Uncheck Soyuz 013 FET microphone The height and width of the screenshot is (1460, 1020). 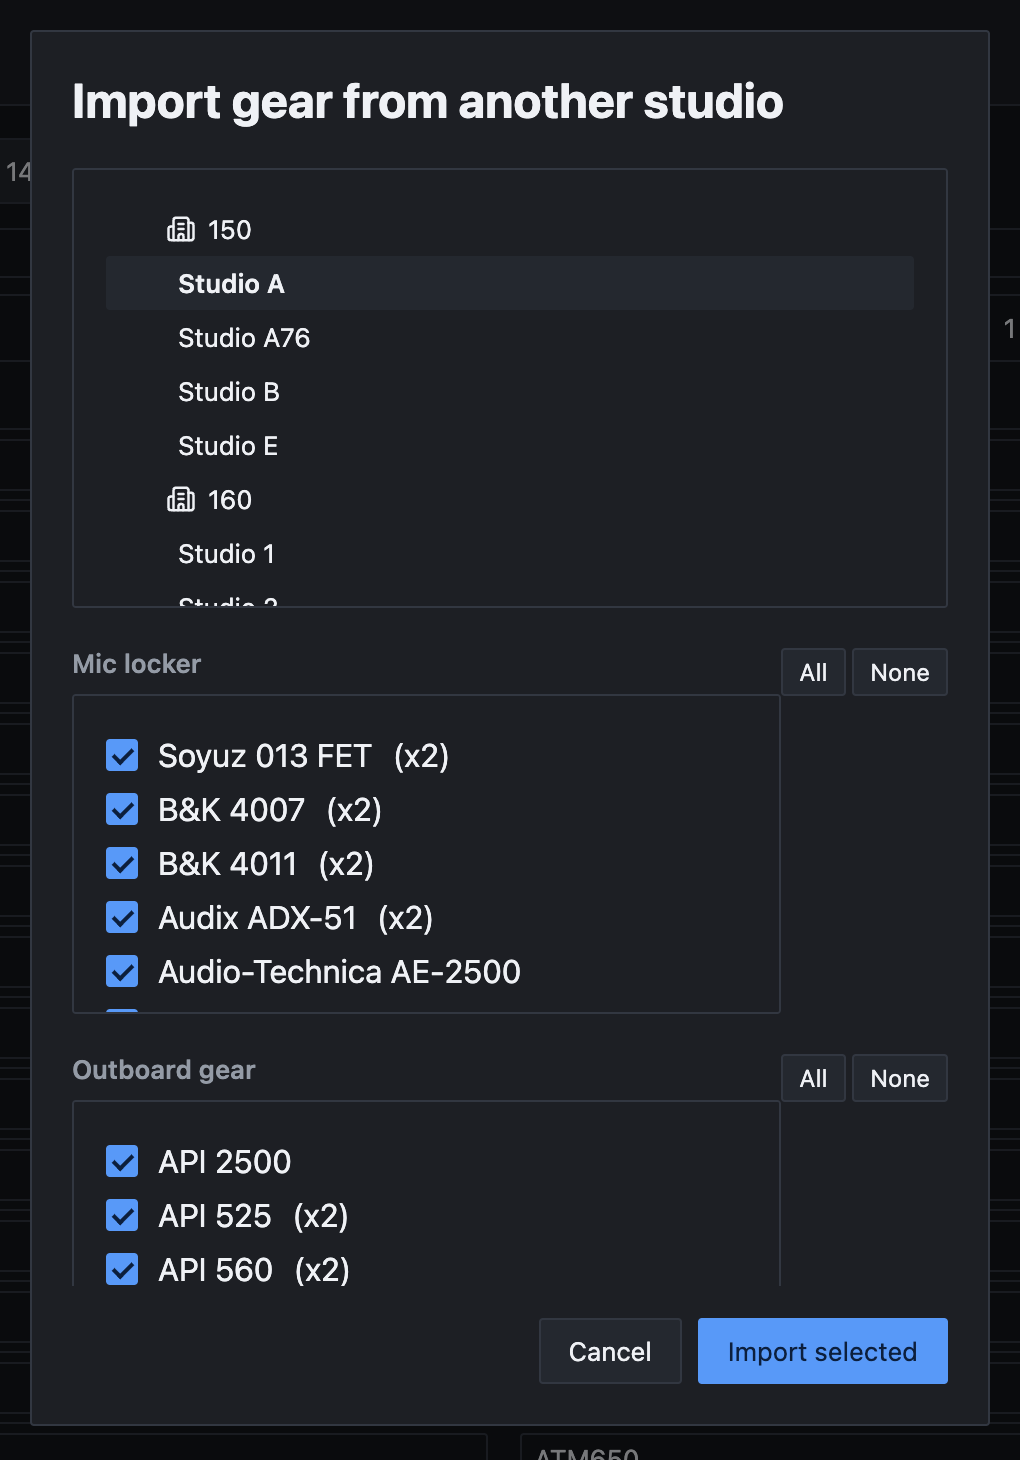pos(122,755)
